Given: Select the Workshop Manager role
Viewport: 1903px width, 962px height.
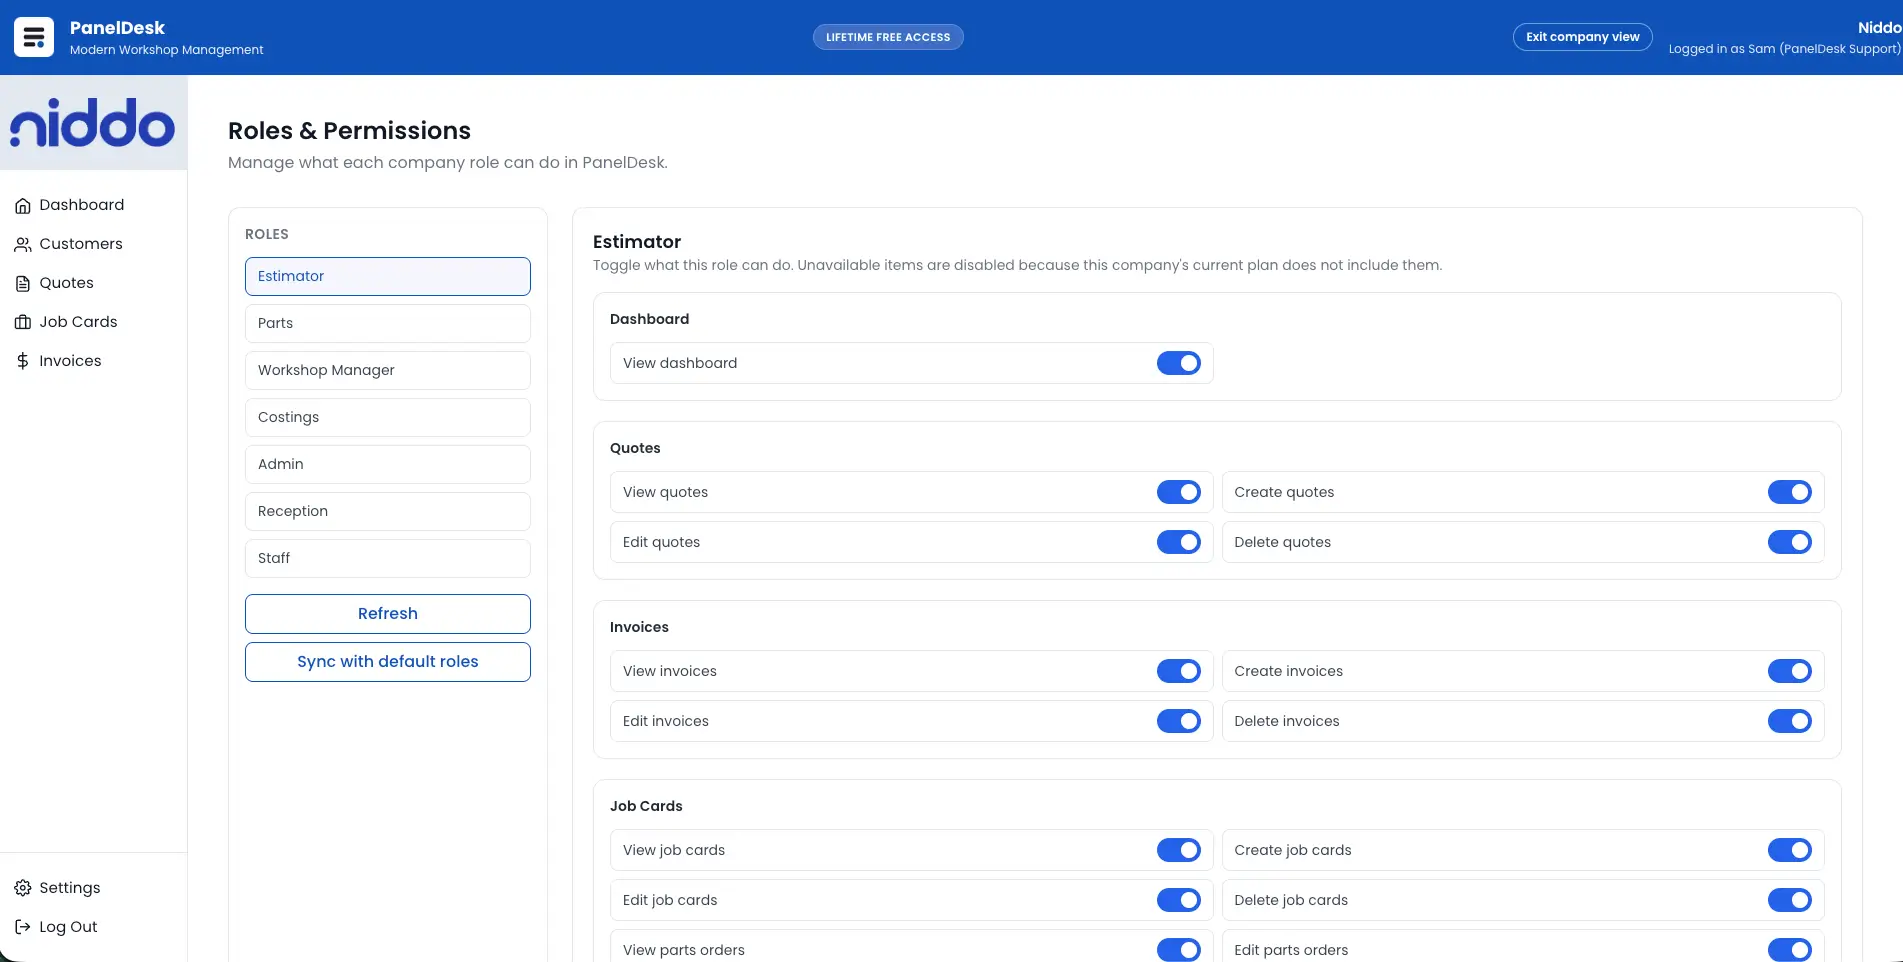Looking at the screenshot, I should [387, 370].
